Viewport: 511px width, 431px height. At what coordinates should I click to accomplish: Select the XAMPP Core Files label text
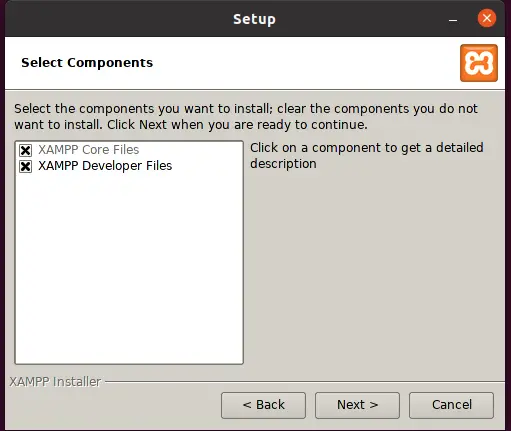click(x=89, y=150)
